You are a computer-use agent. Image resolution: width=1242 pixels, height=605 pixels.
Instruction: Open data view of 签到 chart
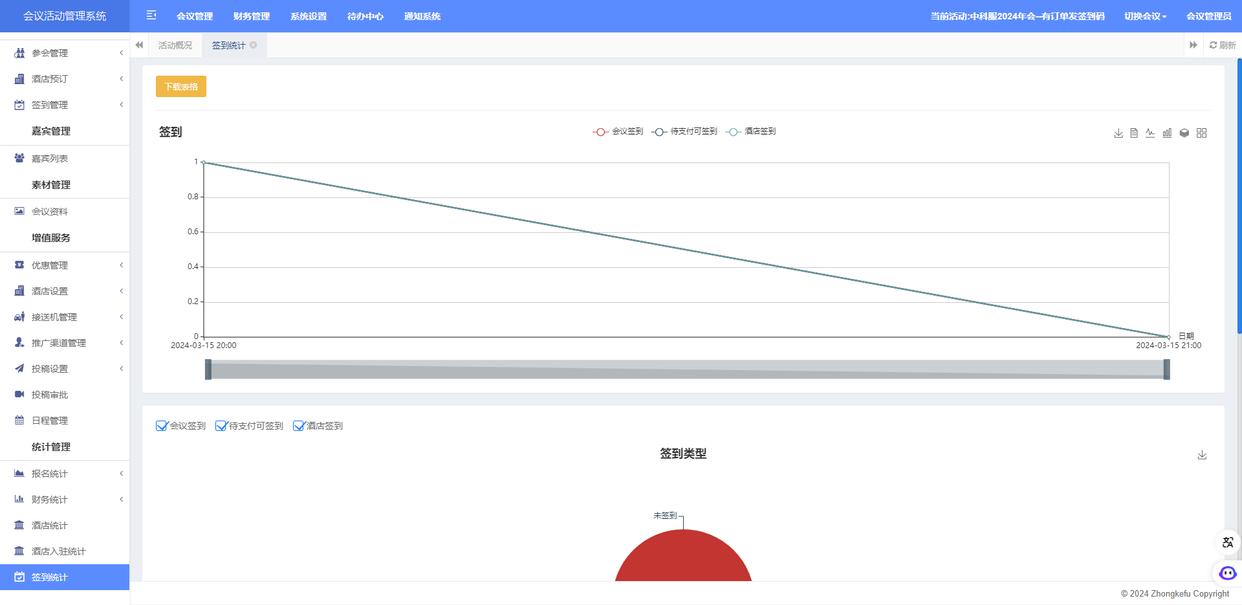point(1134,133)
